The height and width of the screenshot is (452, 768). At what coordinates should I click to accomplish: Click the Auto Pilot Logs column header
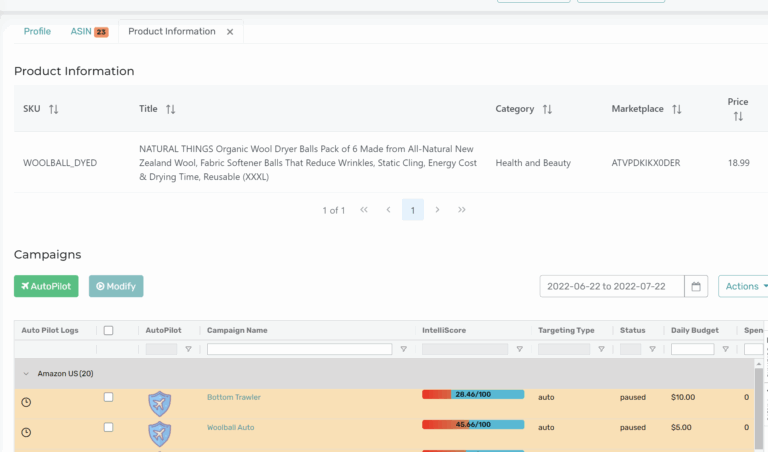(50, 331)
